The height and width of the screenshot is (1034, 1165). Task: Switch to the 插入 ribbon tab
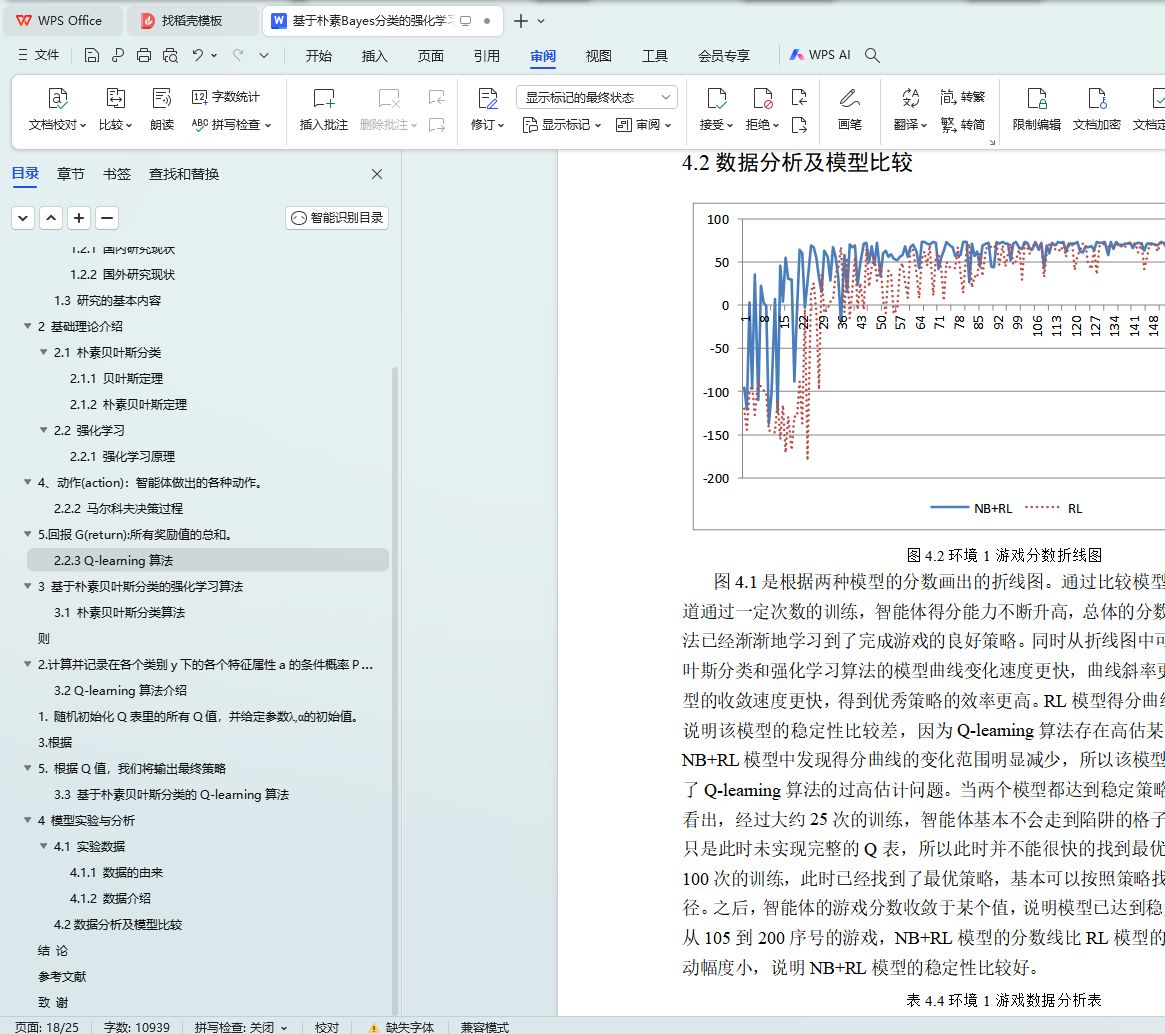pyautogui.click(x=374, y=56)
